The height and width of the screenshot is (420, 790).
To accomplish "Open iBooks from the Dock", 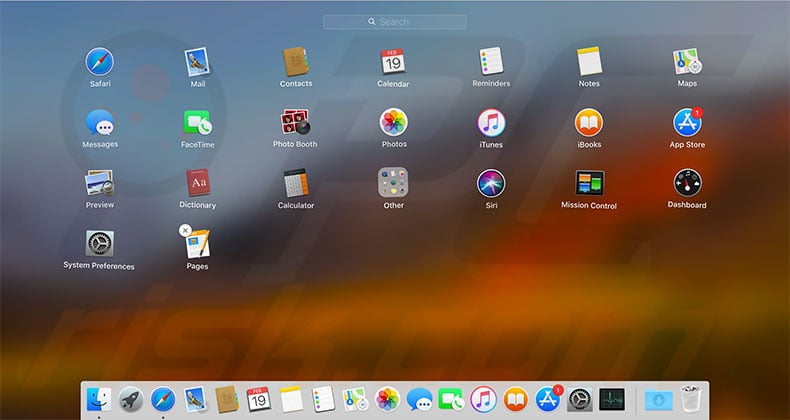I will tap(516, 399).
